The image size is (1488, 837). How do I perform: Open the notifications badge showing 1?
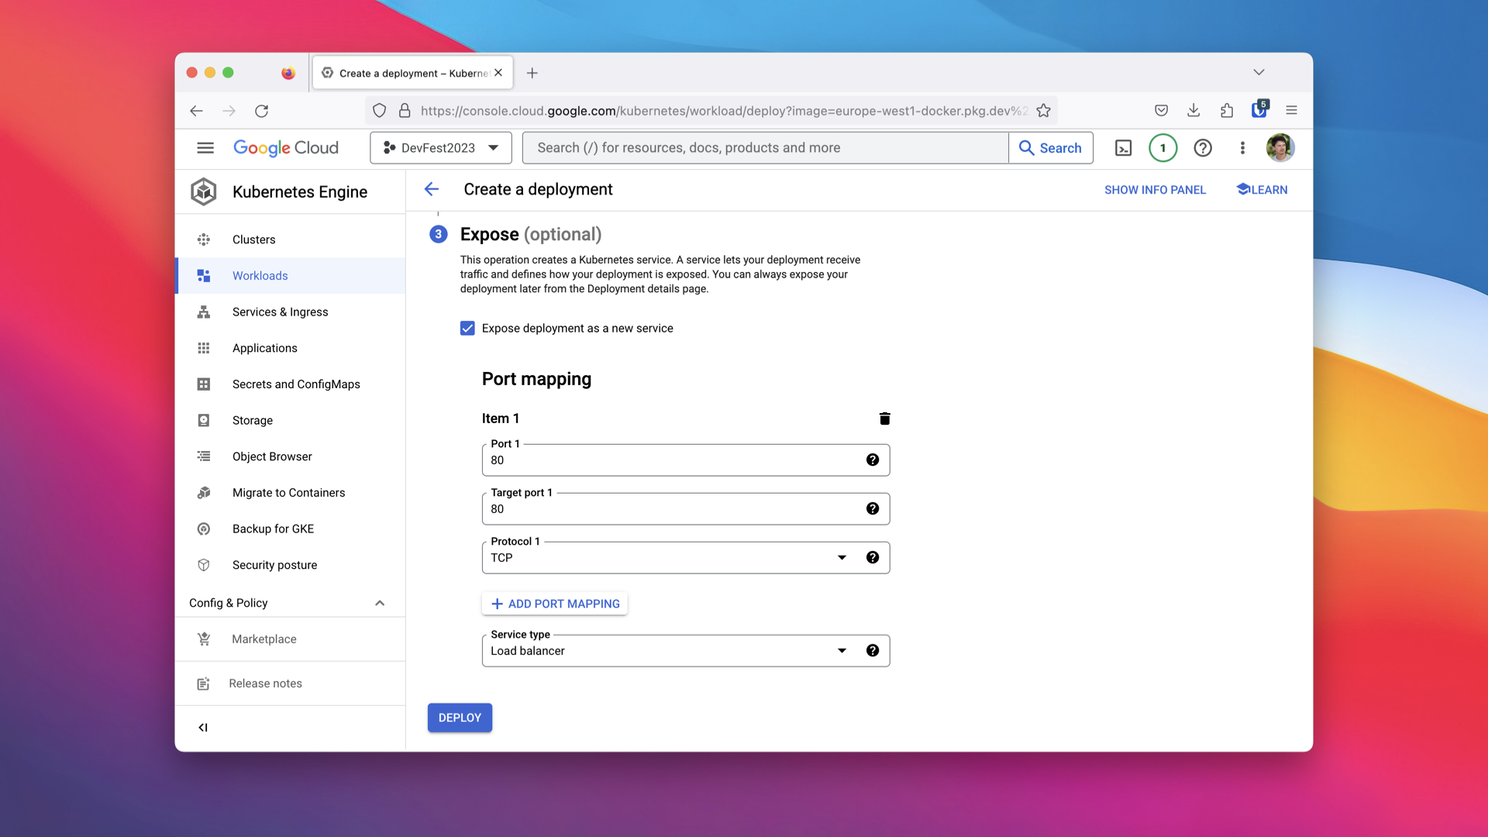pyautogui.click(x=1162, y=148)
